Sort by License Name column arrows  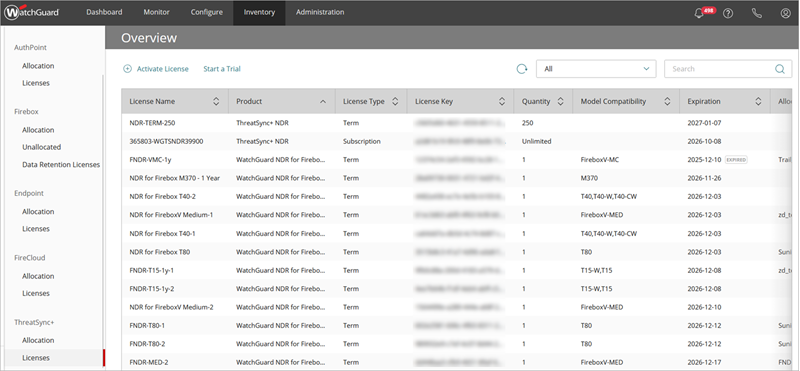pyautogui.click(x=216, y=102)
